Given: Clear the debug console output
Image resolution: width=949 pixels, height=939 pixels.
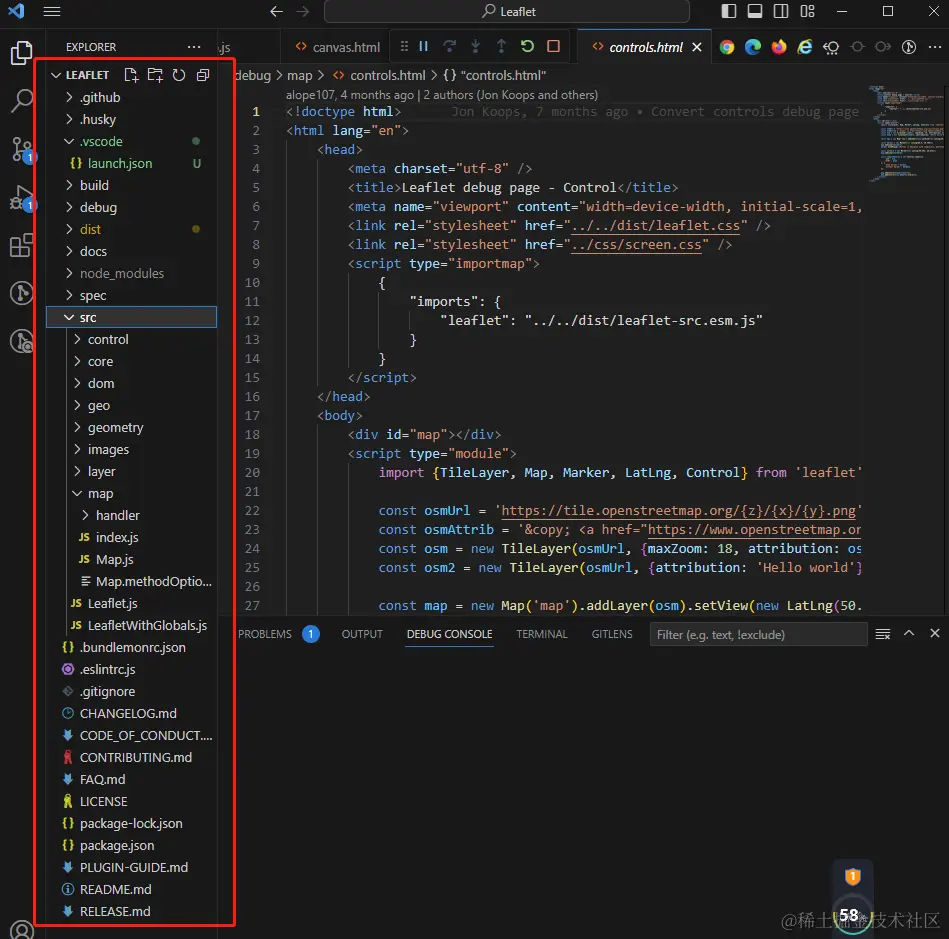Looking at the screenshot, I should pos(883,634).
